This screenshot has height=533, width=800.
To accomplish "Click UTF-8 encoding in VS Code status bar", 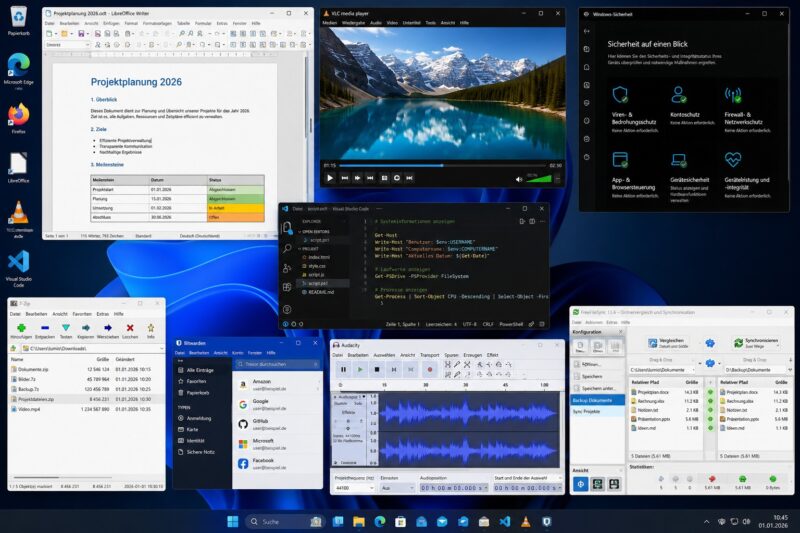I will click(469, 324).
